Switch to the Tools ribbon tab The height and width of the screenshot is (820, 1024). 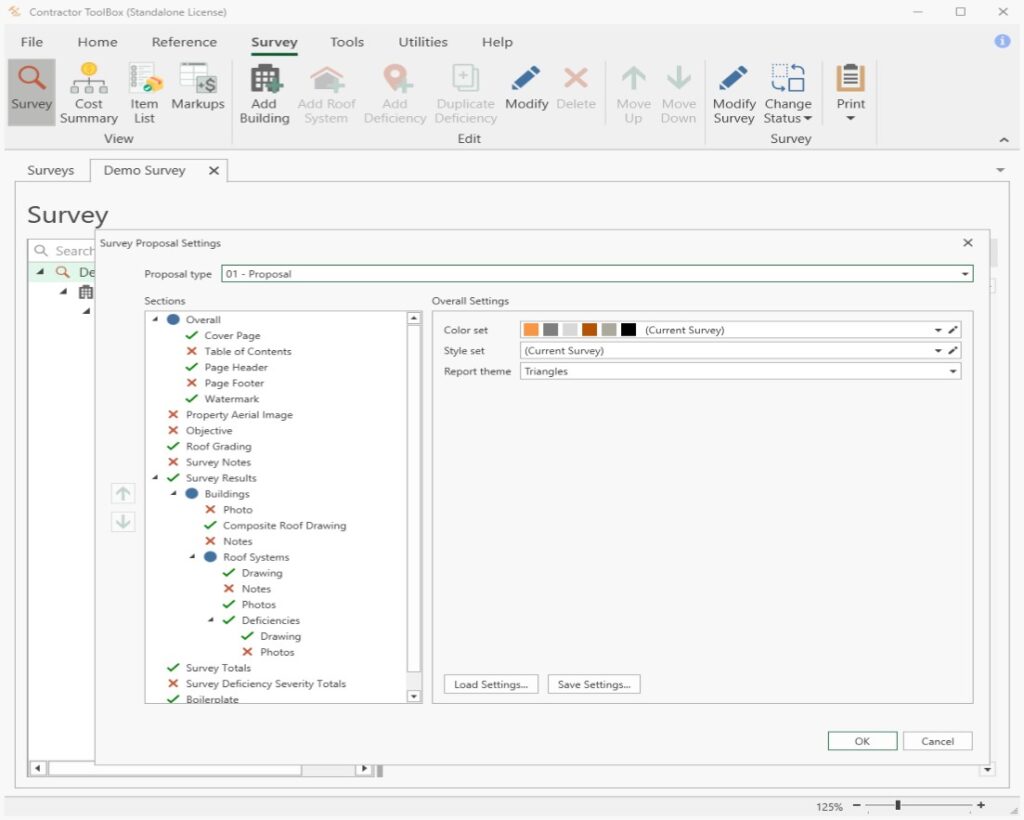point(347,42)
